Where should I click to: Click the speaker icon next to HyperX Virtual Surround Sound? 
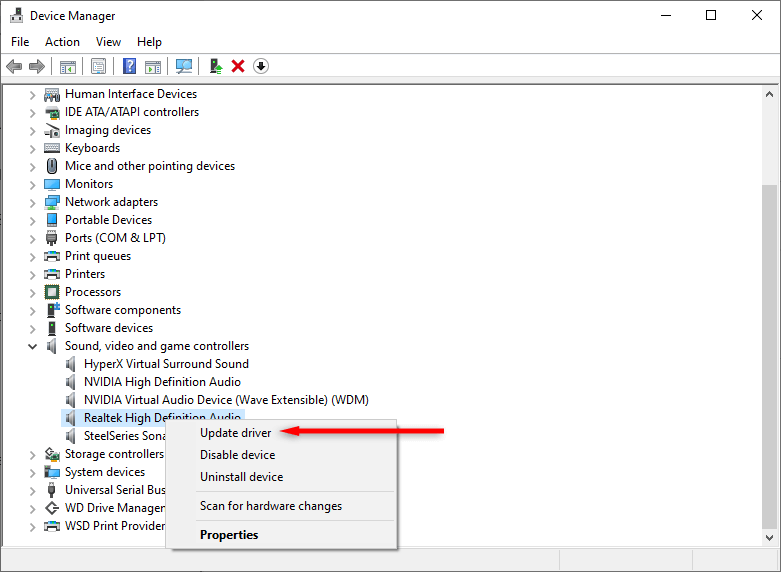71,364
